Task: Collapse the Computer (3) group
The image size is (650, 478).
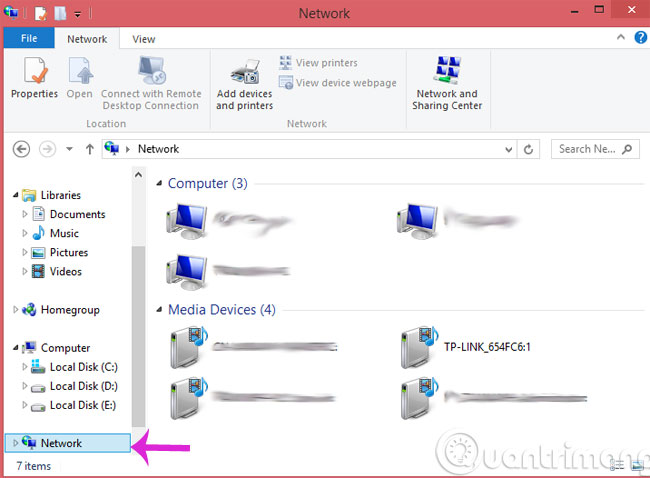Action: [159, 183]
